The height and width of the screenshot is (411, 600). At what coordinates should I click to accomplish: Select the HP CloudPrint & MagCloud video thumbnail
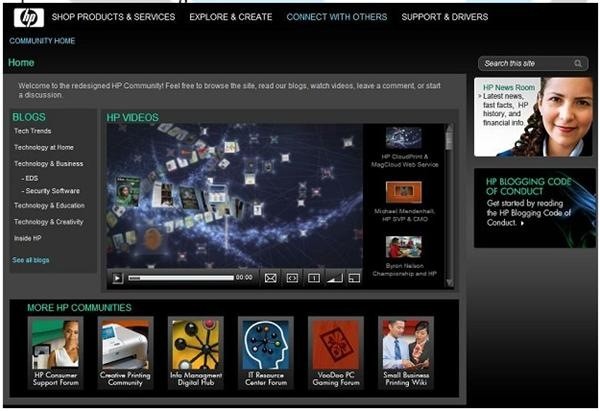[x=404, y=138]
